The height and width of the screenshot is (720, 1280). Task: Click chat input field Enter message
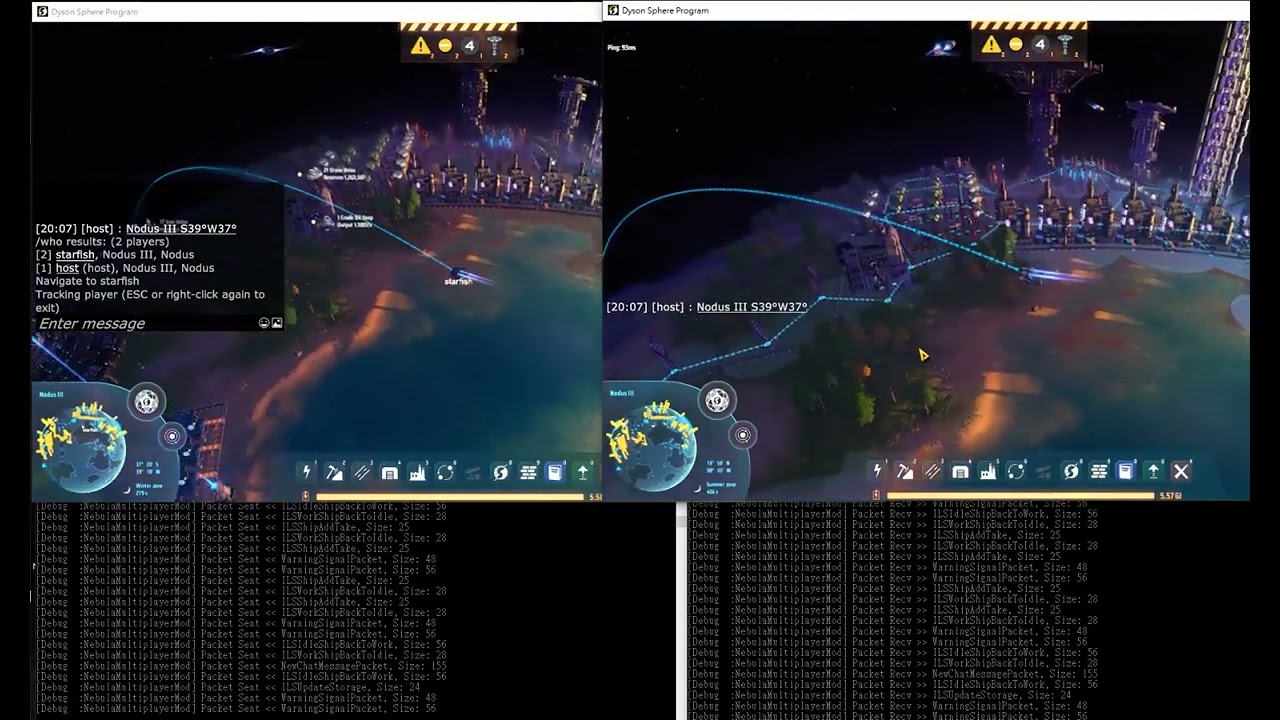pyautogui.click(x=146, y=323)
